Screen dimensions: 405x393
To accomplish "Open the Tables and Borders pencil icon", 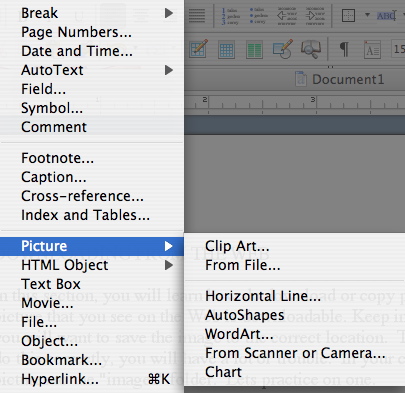I will tap(199, 49).
